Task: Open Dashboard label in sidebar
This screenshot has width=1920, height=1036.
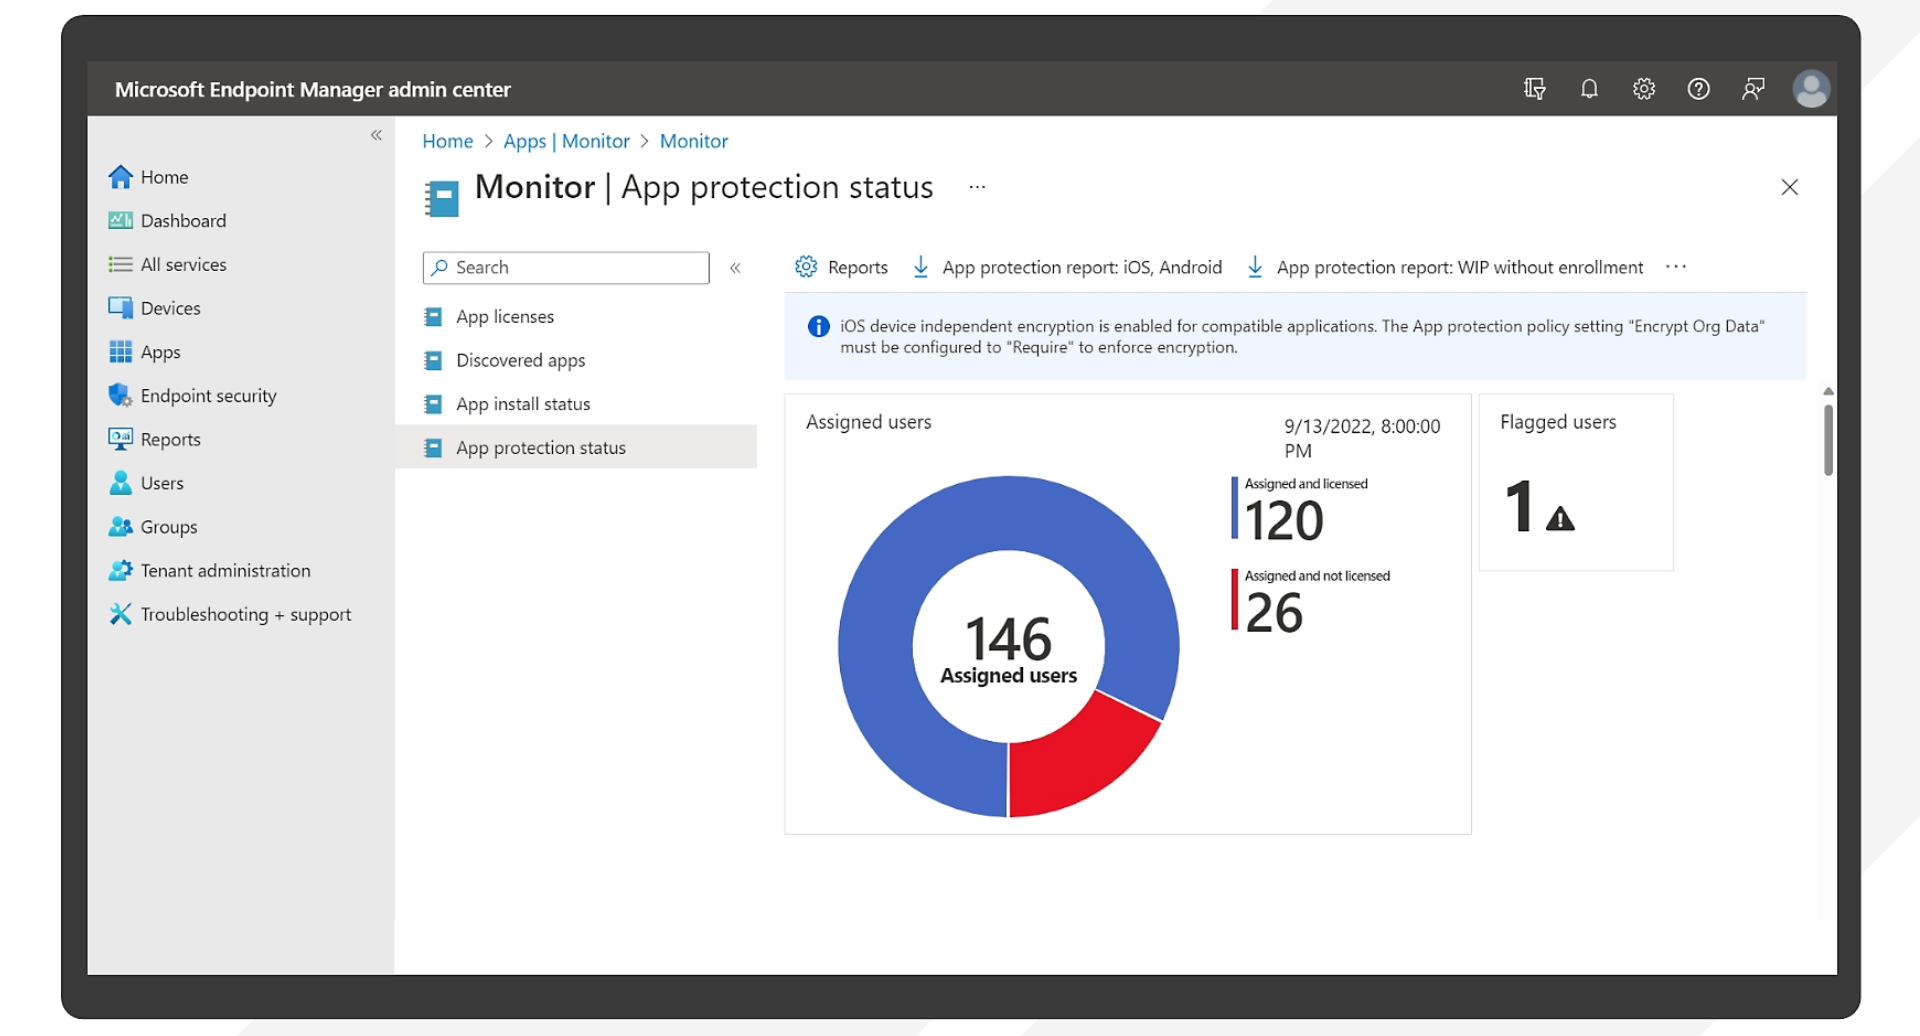Action: [x=184, y=220]
